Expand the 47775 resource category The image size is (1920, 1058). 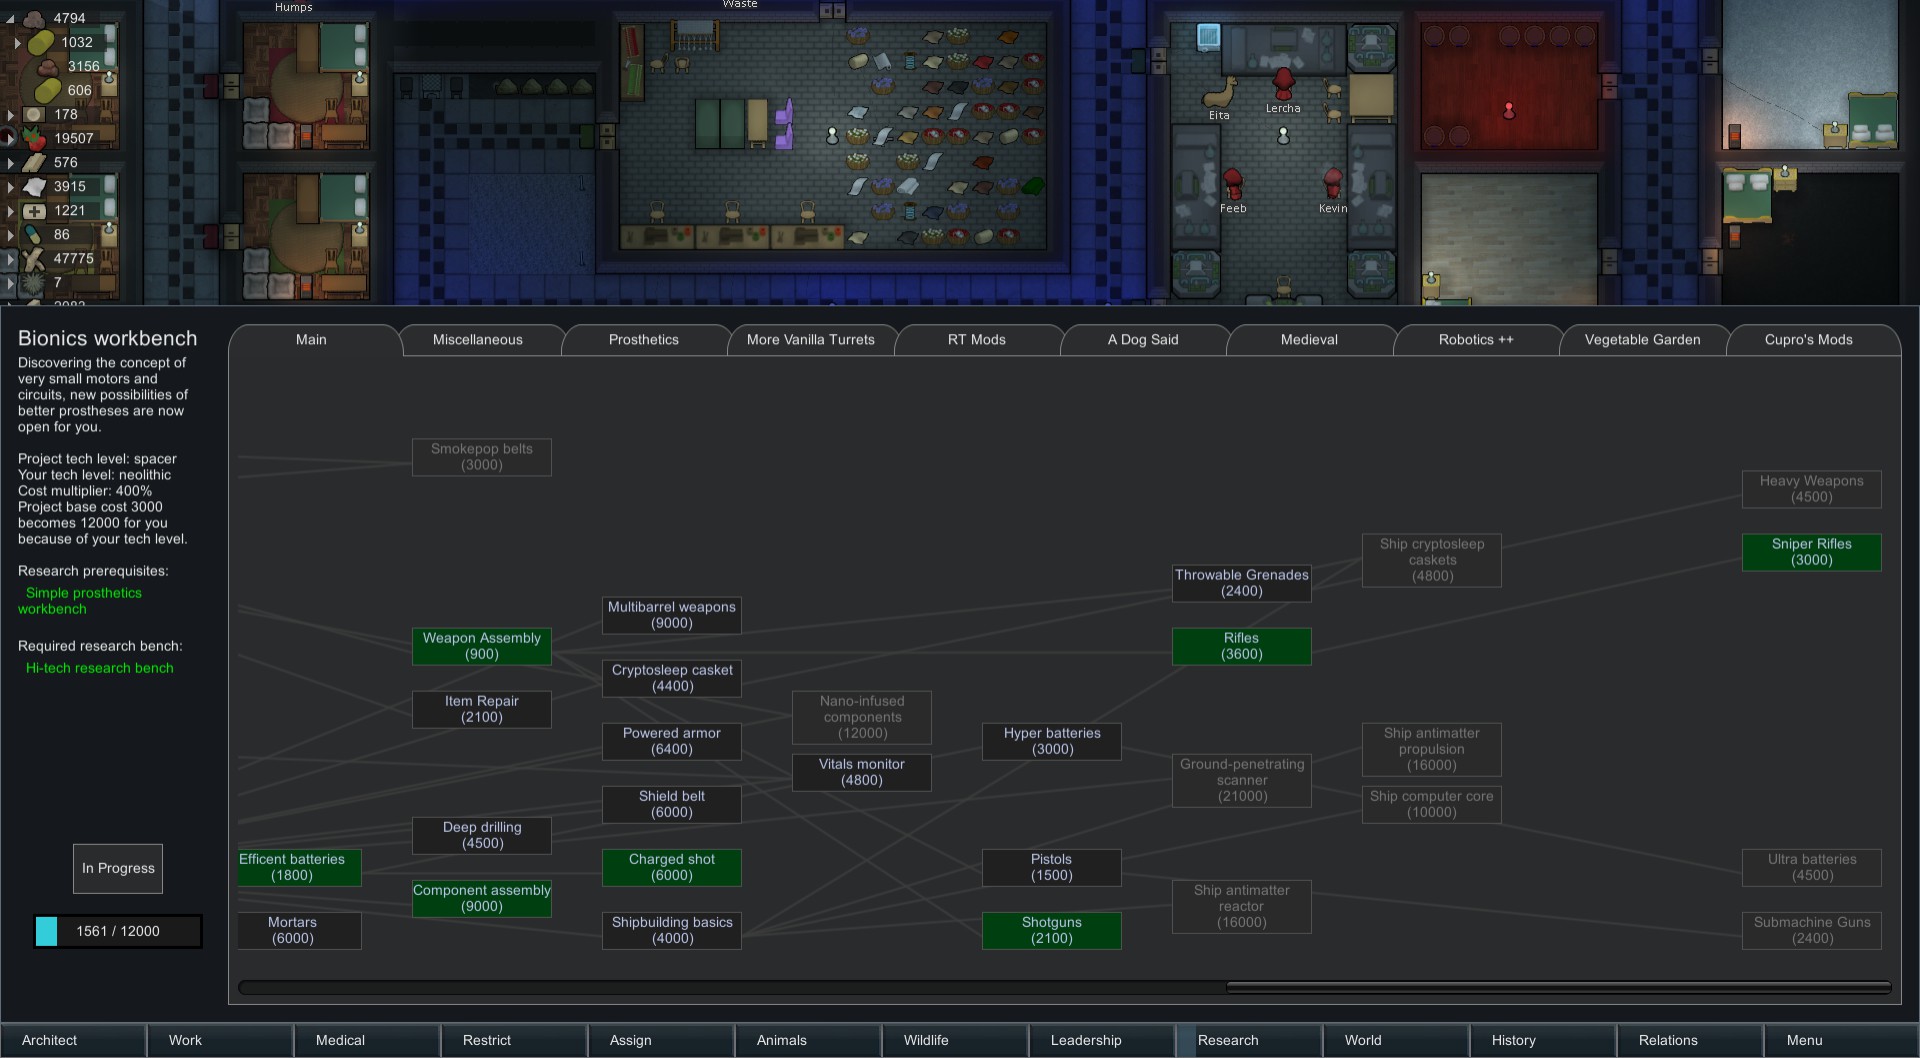10,259
